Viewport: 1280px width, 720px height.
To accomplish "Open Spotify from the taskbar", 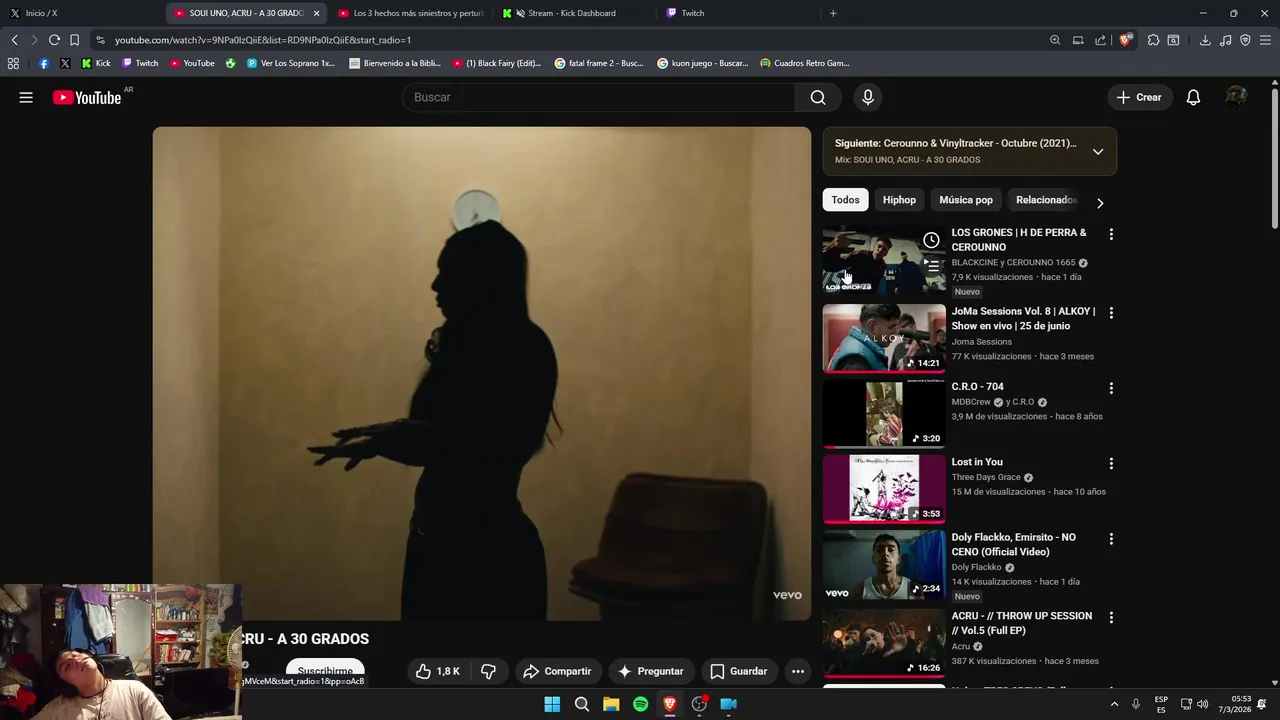I will coord(640,704).
